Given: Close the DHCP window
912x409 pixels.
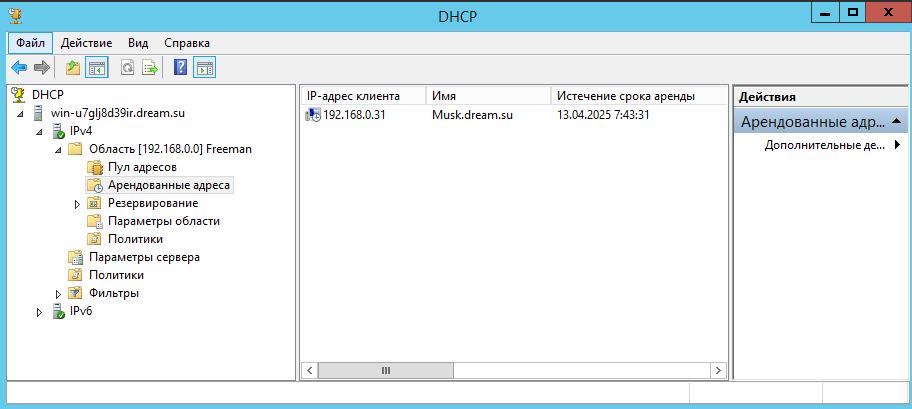Looking at the screenshot, I should (888, 12).
